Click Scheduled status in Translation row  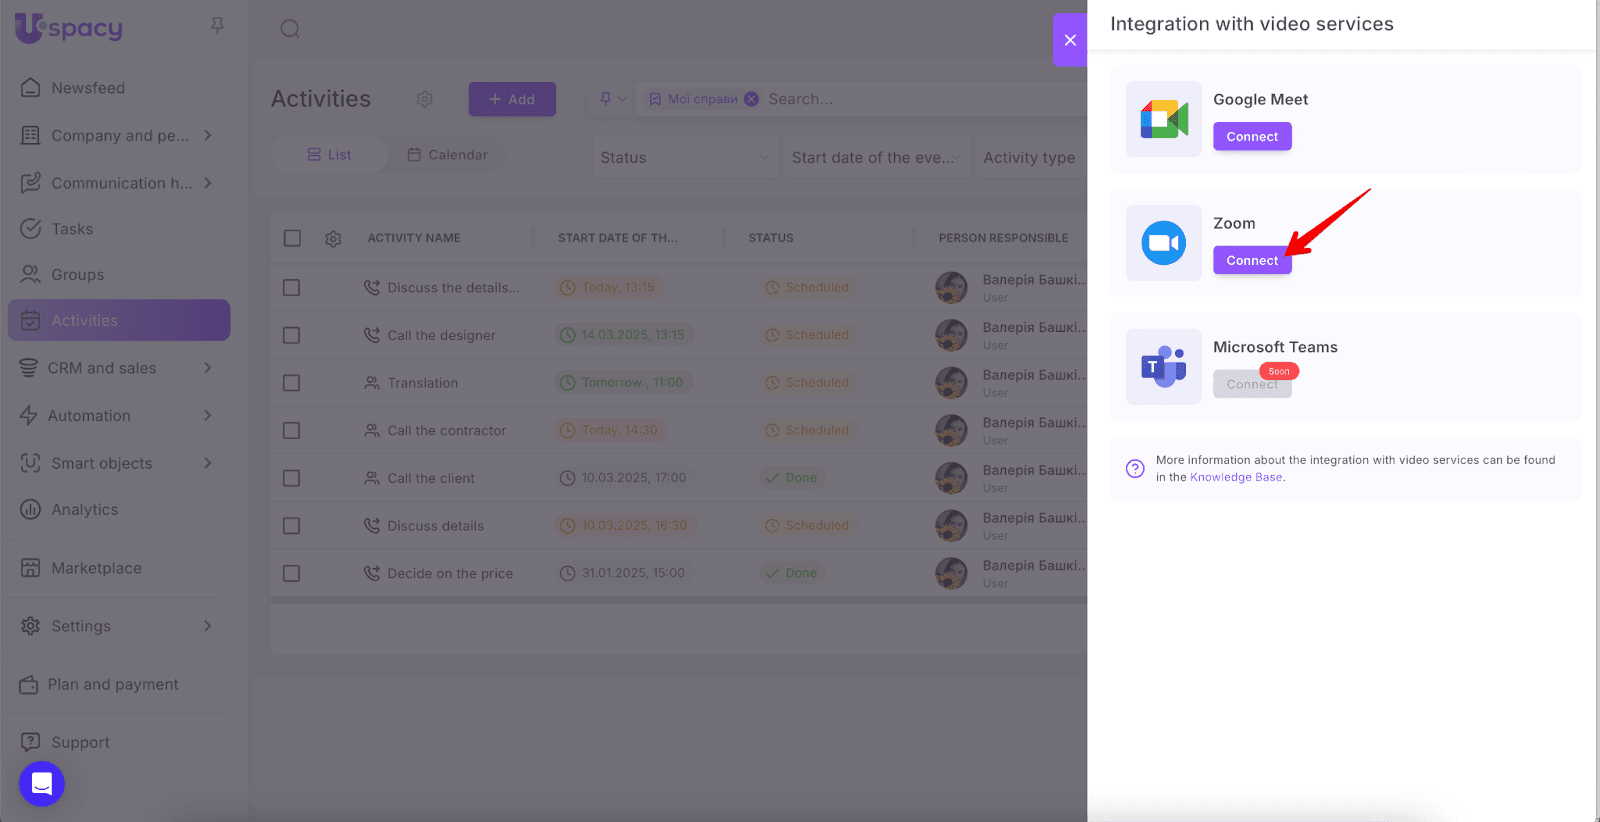tap(807, 383)
